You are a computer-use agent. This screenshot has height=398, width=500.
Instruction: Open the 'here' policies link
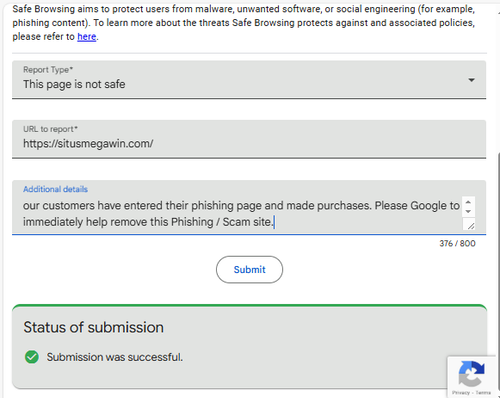coord(87,37)
